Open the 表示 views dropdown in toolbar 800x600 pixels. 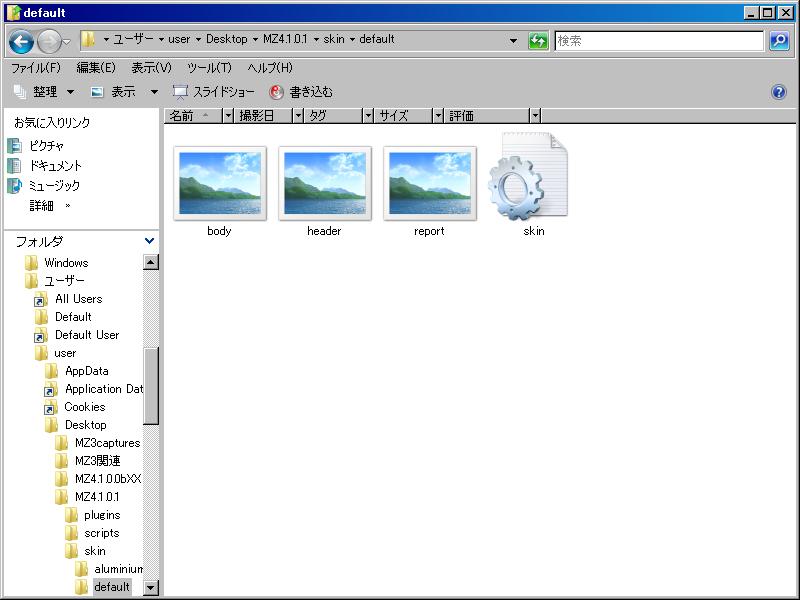point(123,92)
